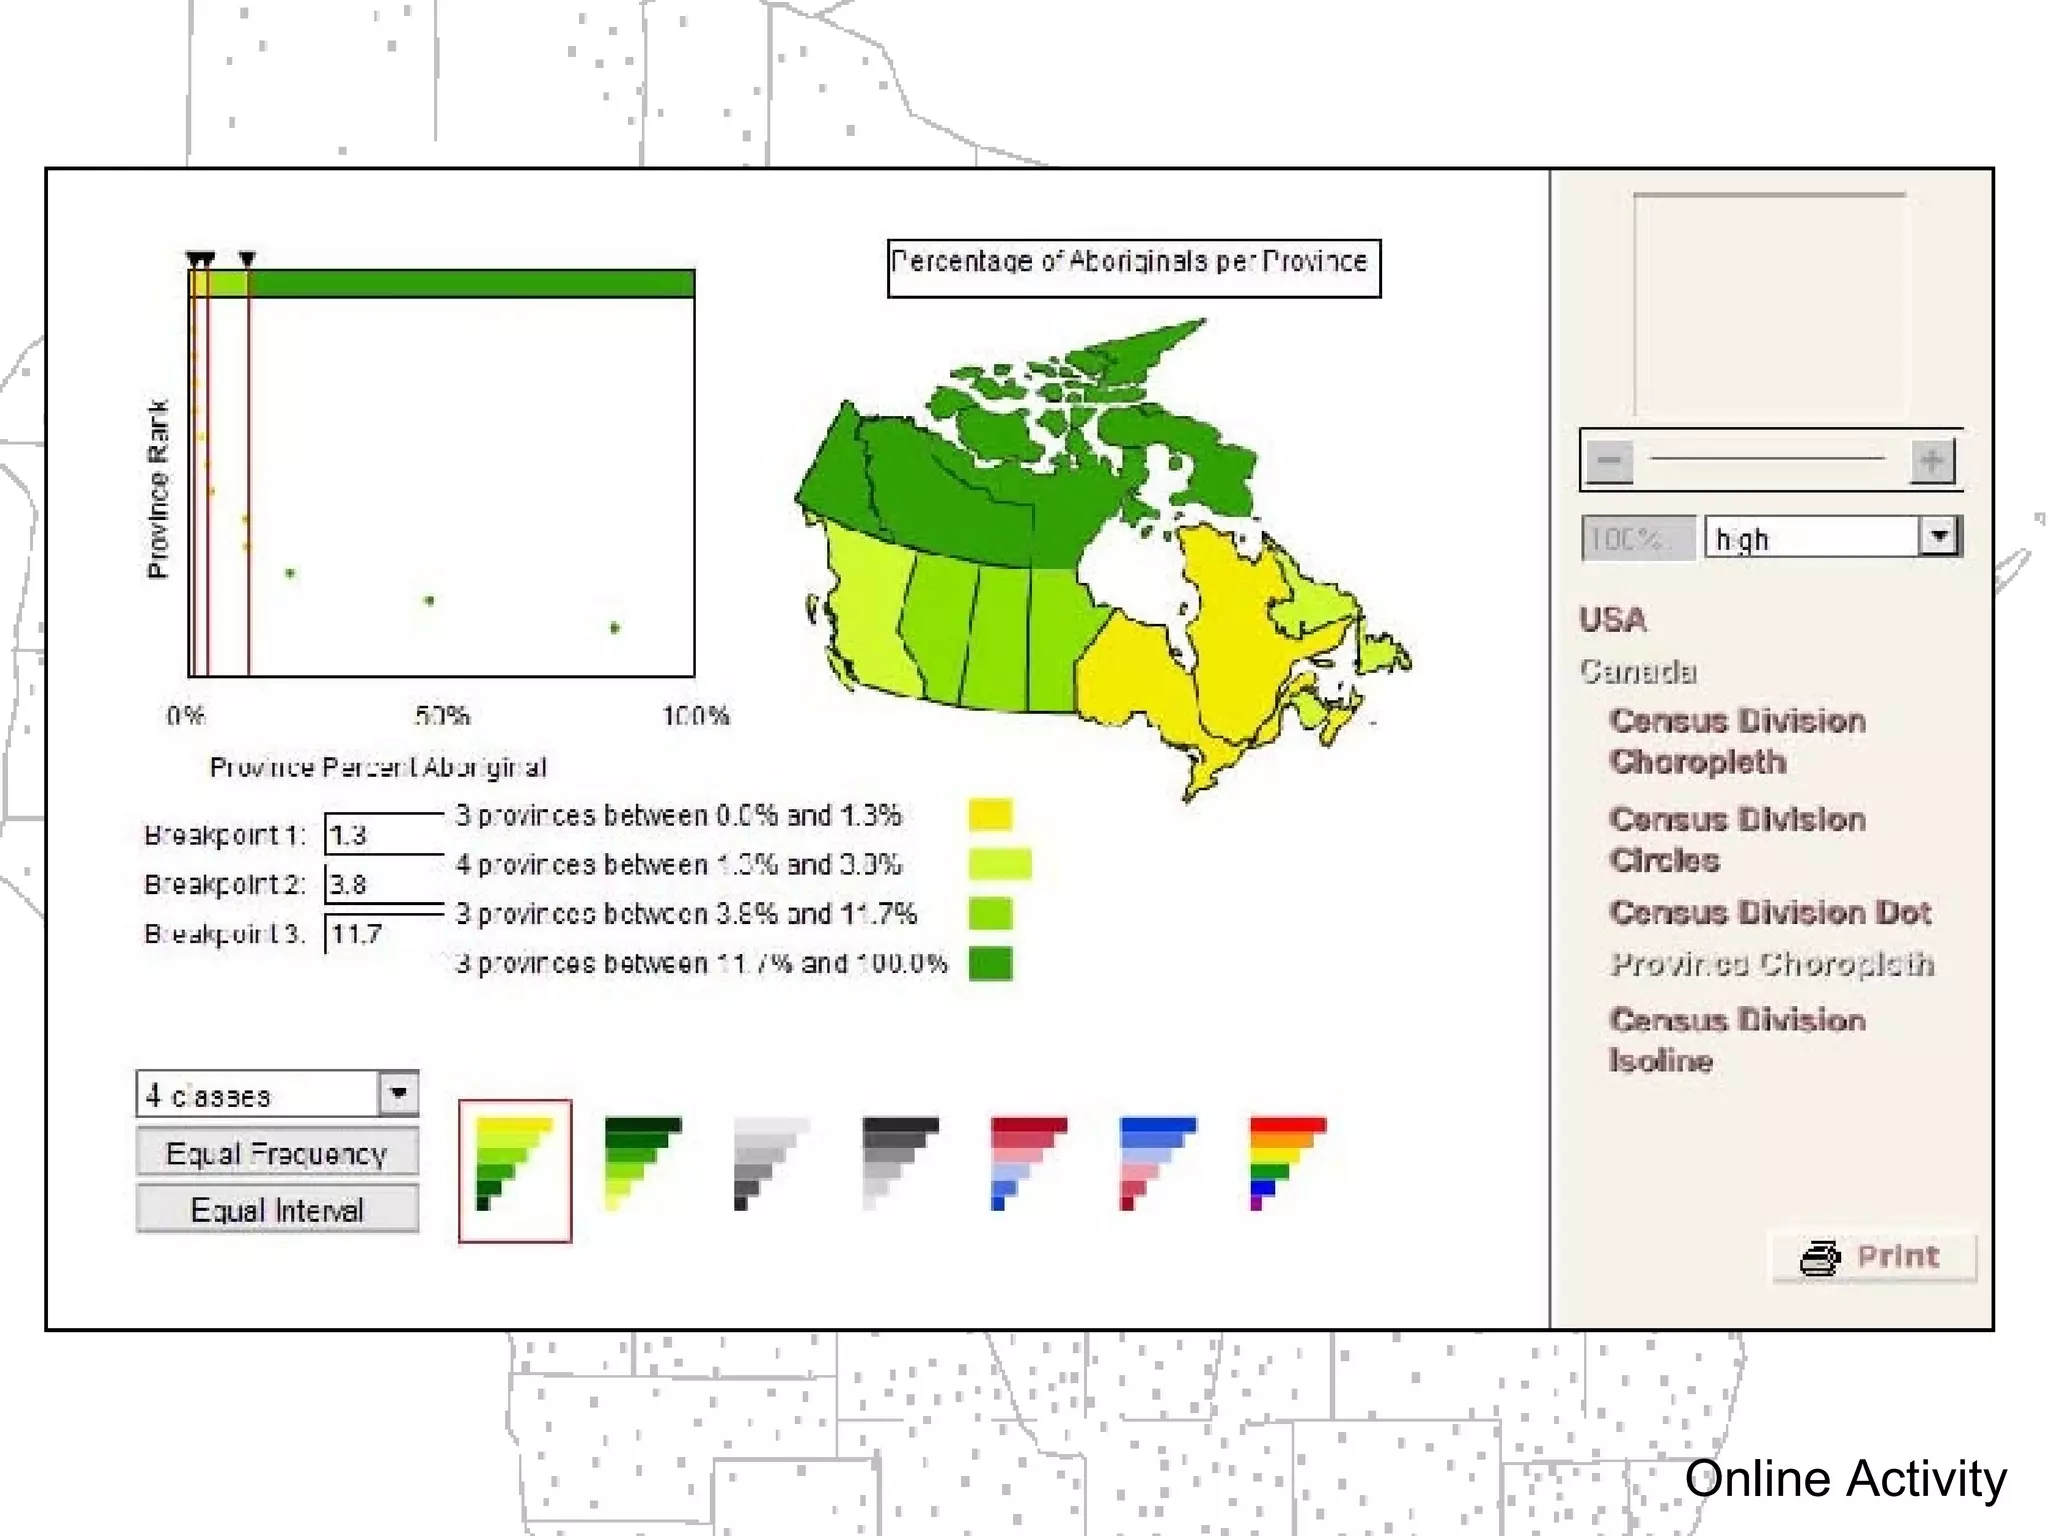Click the Breakpoint 1 input field

(x=384, y=835)
